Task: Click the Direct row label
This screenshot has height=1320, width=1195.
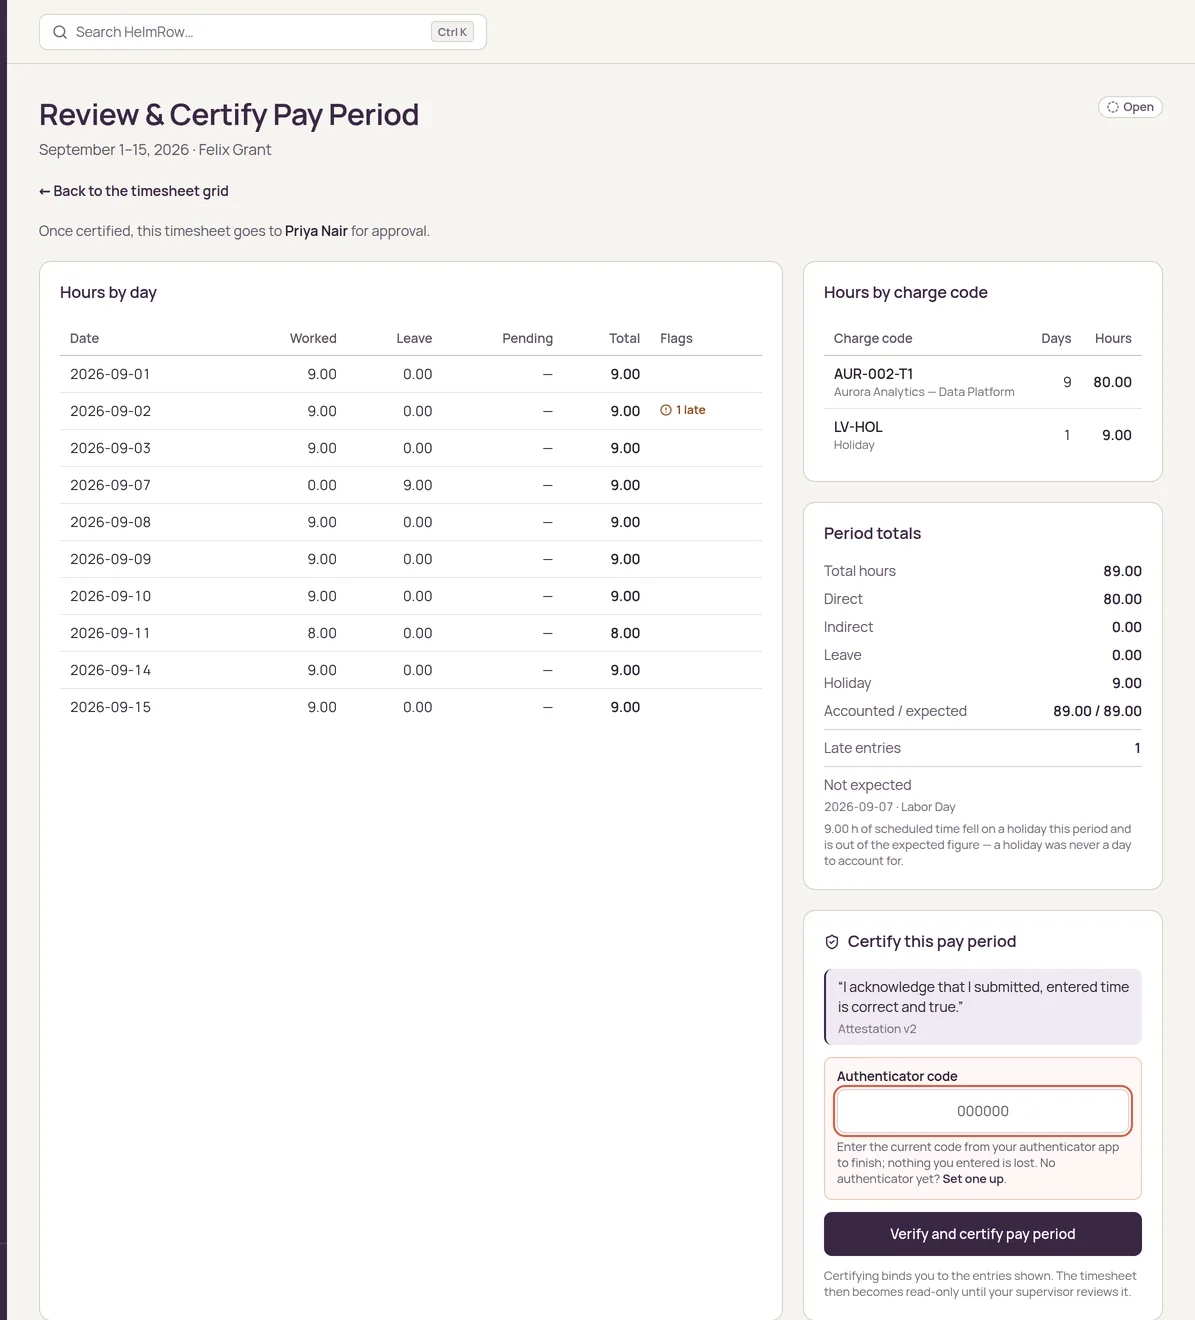Action: 843,599
